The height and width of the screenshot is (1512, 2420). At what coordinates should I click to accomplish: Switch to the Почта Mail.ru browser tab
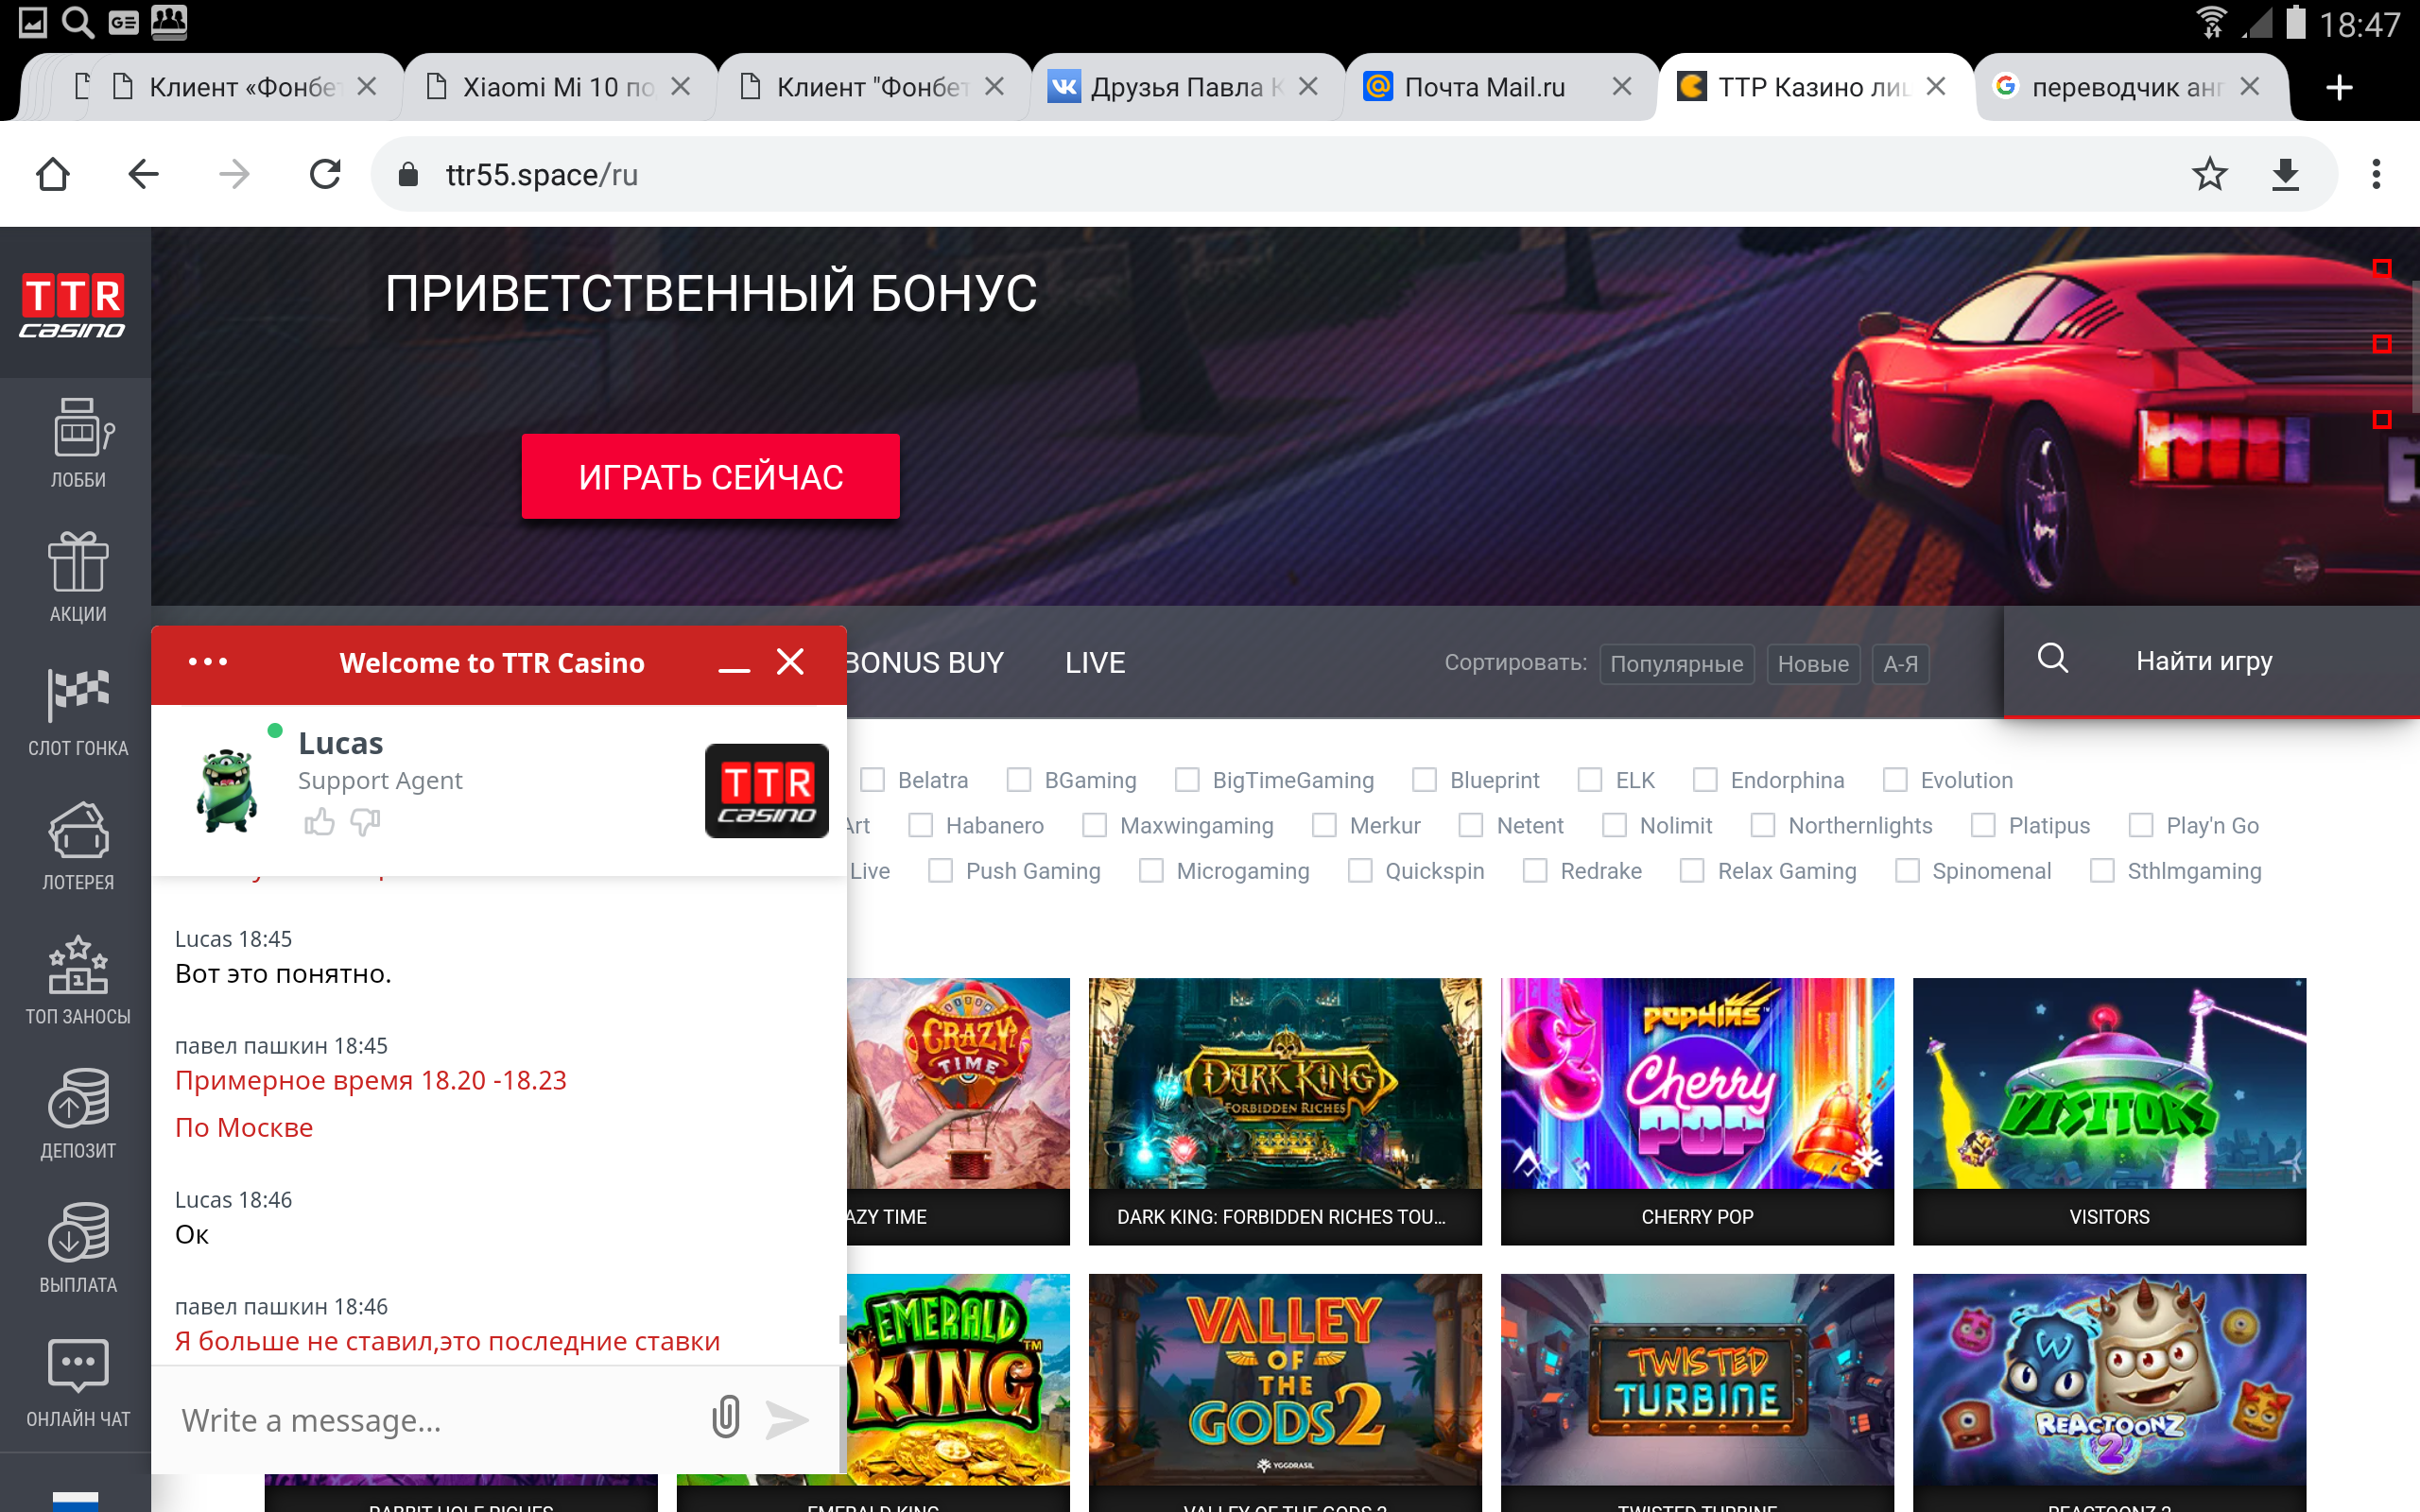[x=1484, y=87]
